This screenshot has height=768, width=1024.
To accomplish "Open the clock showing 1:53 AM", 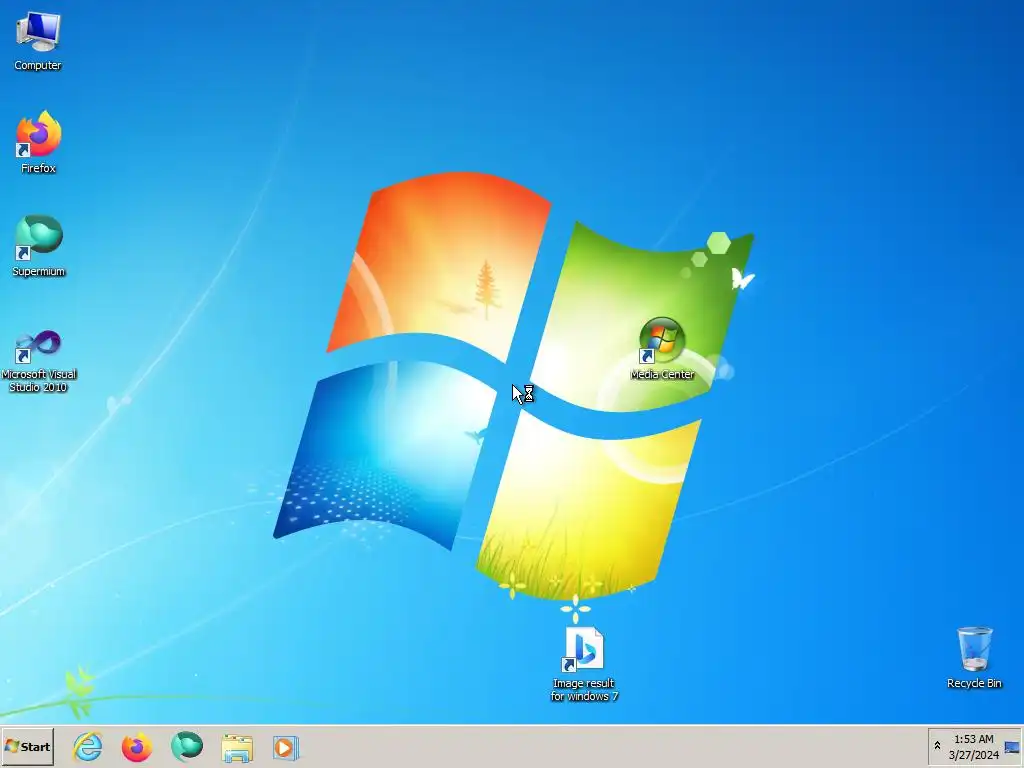I will (974, 746).
